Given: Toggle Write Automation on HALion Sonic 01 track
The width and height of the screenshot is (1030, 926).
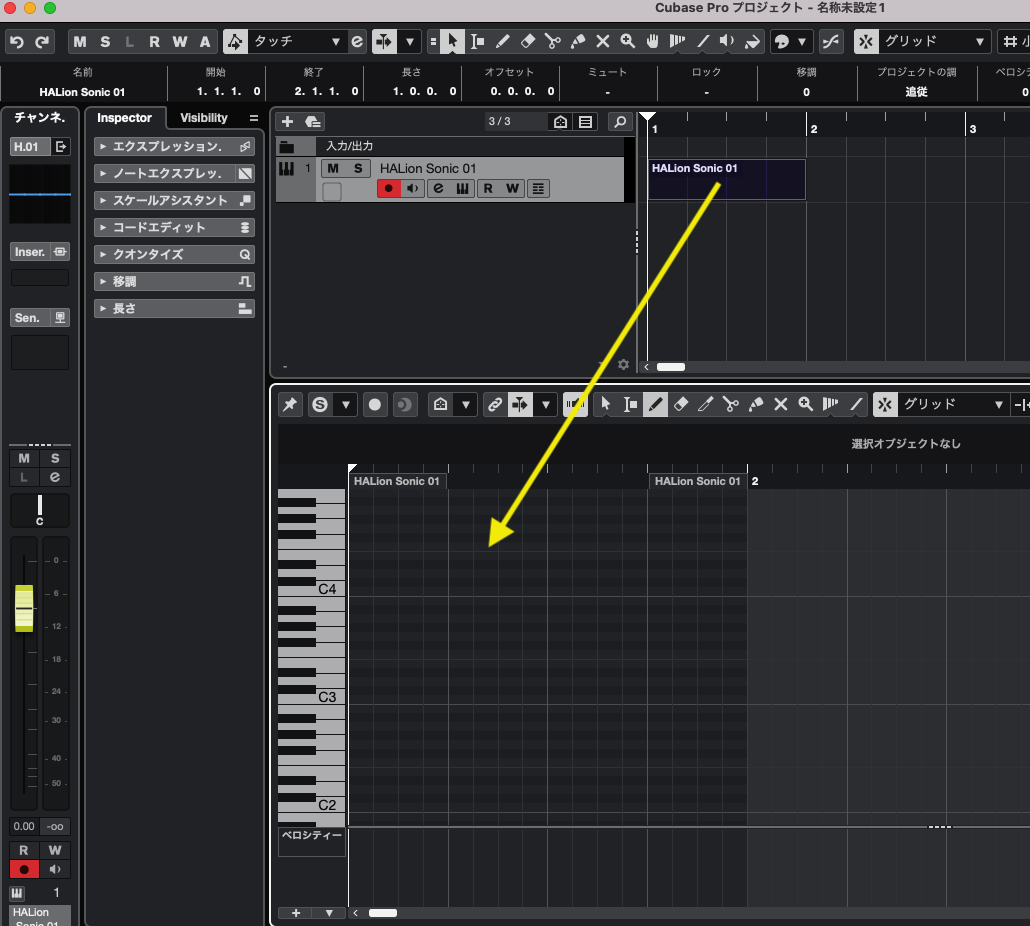Looking at the screenshot, I should [x=512, y=189].
